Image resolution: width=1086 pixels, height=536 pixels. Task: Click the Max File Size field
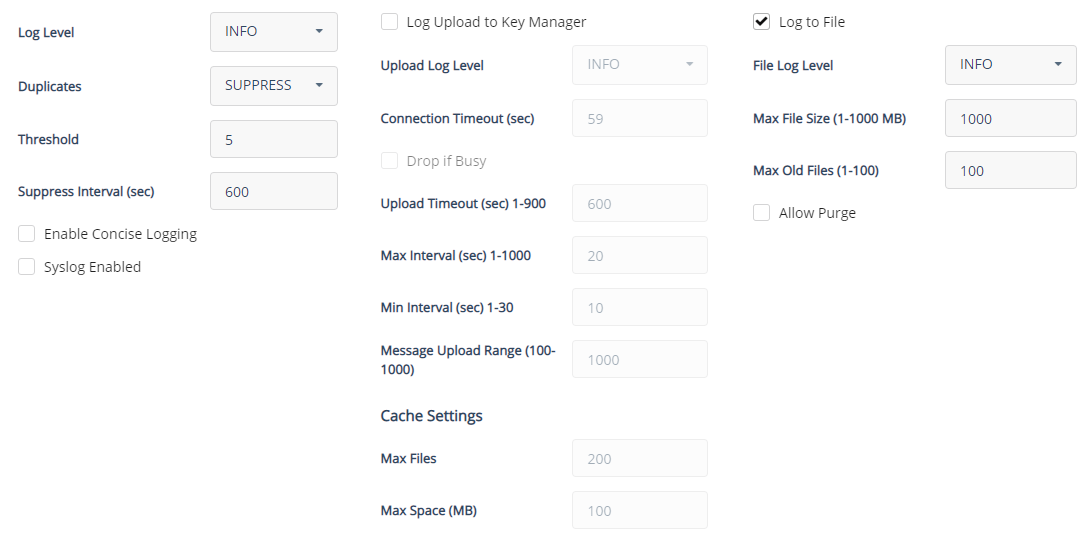tap(1010, 119)
